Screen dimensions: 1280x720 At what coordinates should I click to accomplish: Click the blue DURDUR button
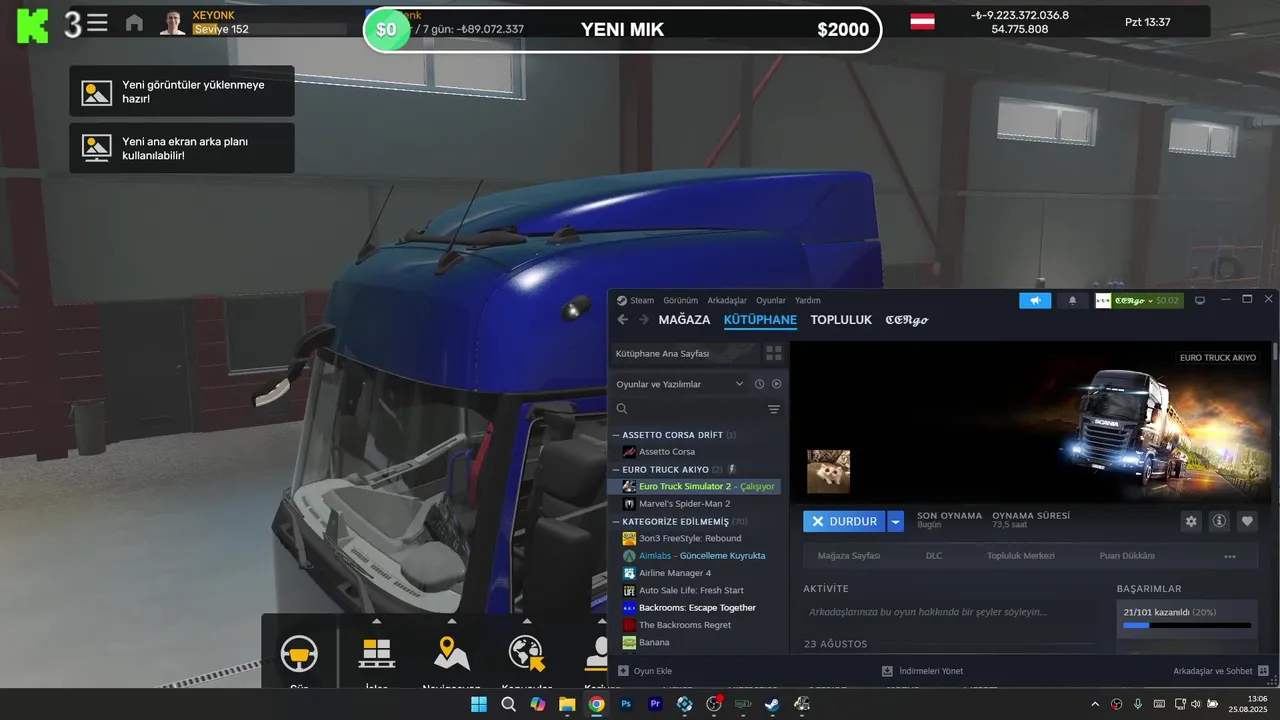[x=844, y=521]
